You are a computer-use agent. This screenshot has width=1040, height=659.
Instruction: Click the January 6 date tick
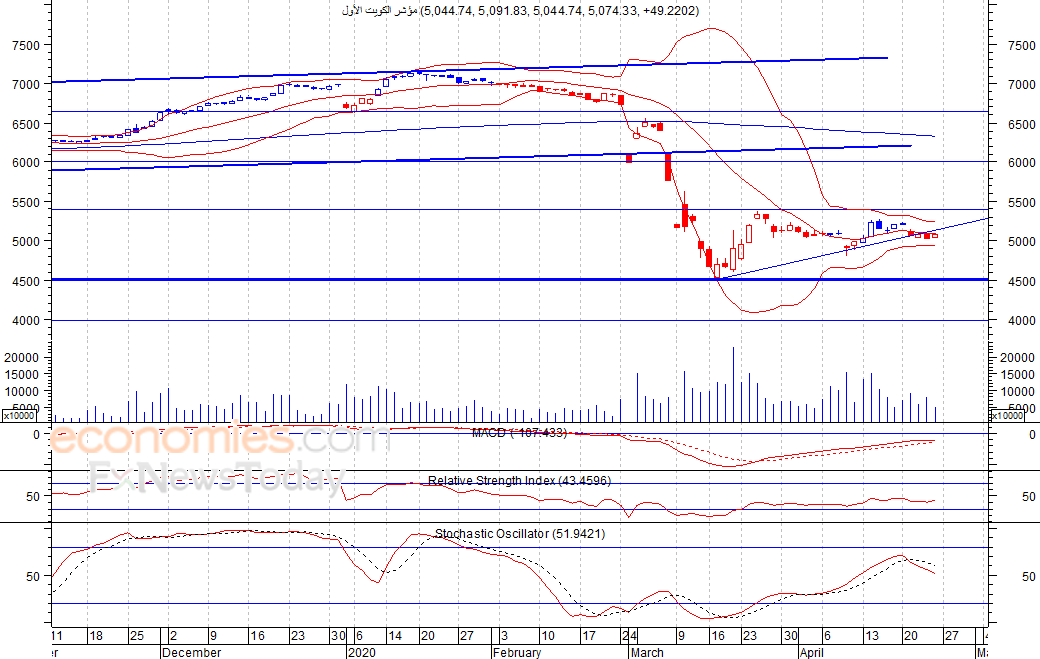coord(359,636)
